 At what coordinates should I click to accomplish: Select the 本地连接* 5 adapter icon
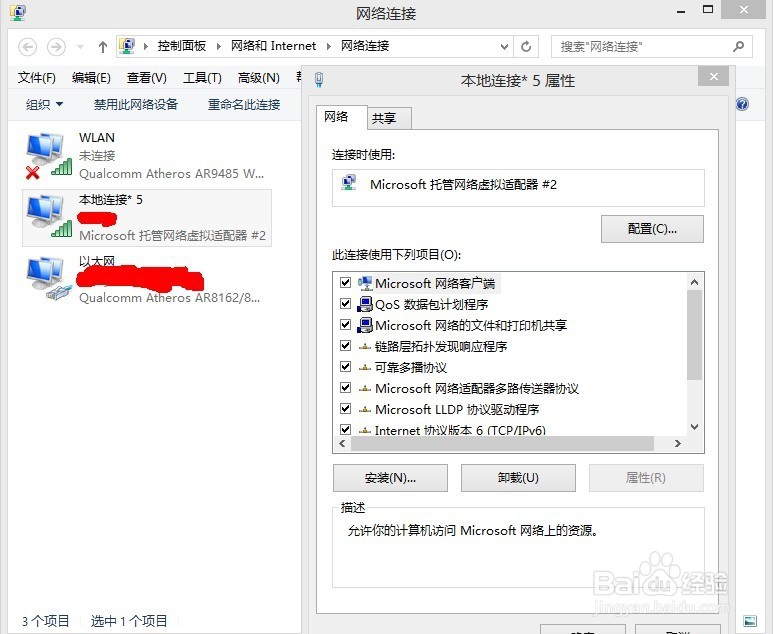pos(49,216)
